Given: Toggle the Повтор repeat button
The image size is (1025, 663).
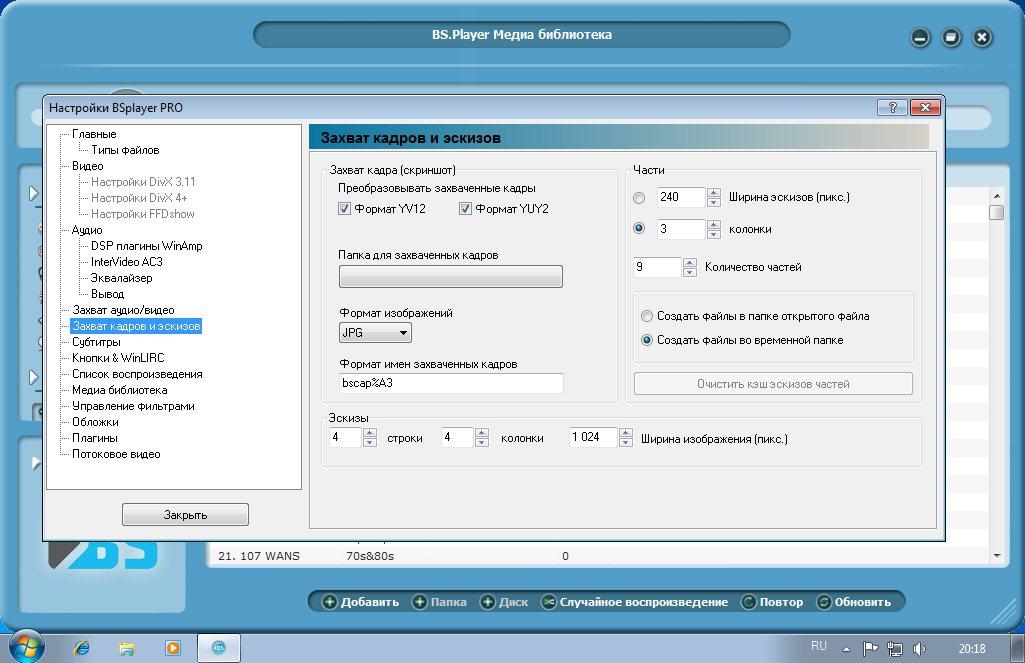Looking at the screenshot, I should coord(772,602).
